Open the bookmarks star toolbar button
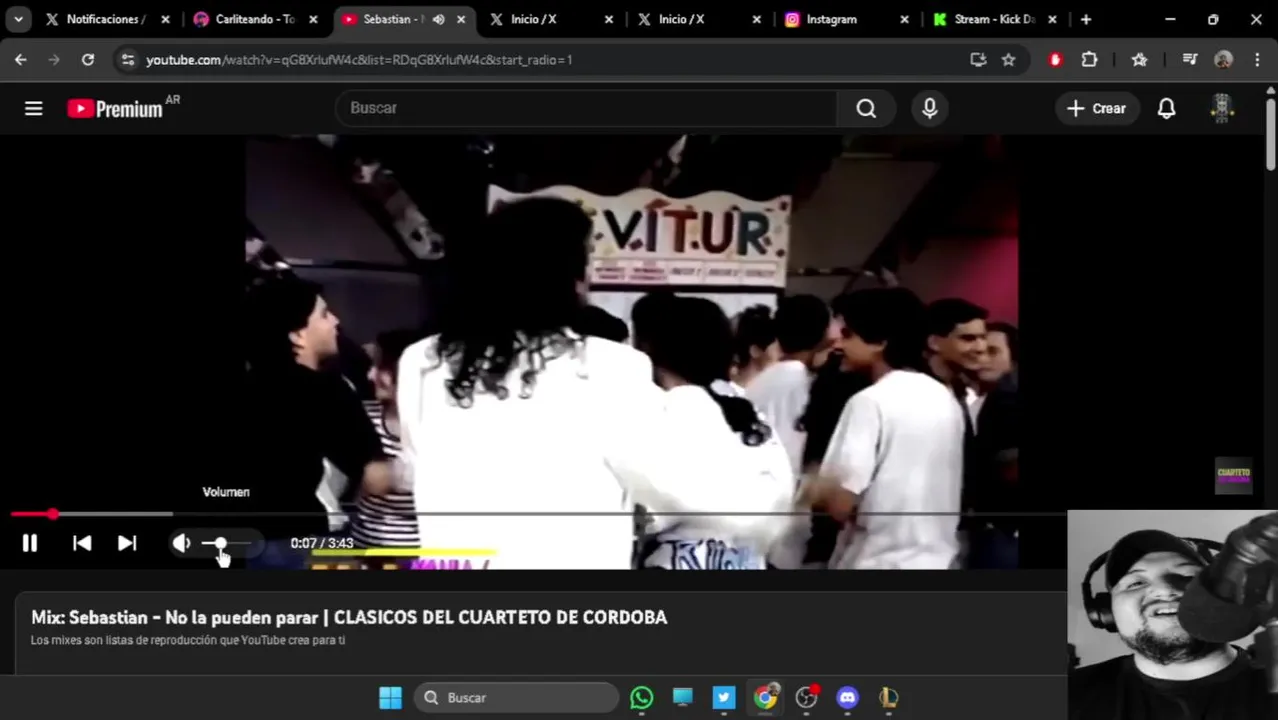The height and width of the screenshot is (720, 1278). pos(1139,60)
